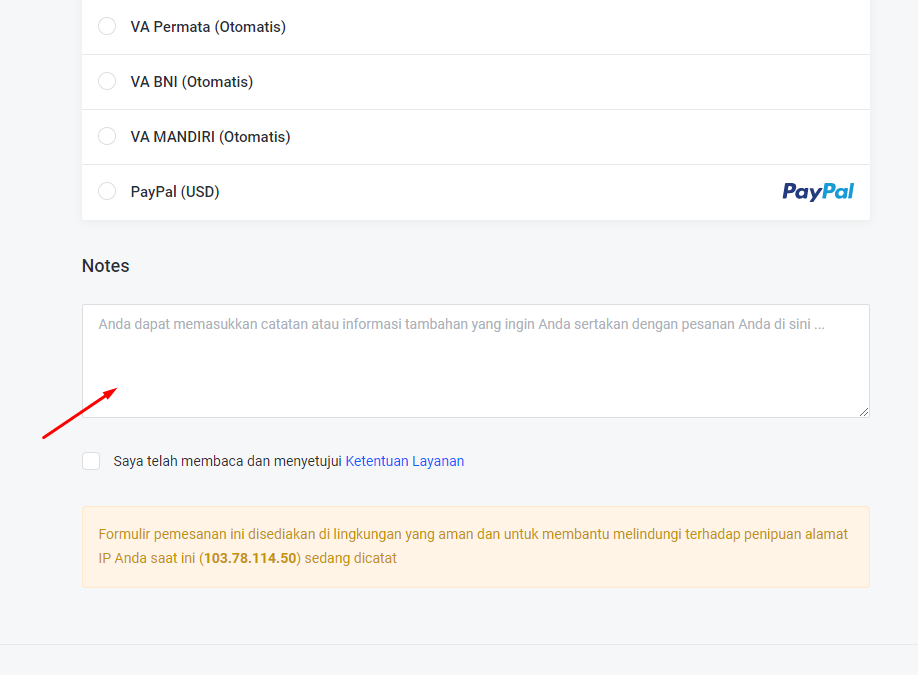918x675 pixels.
Task: Click the "VA MANDIRI (Otomatis)" label text
Action: click(210, 137)
